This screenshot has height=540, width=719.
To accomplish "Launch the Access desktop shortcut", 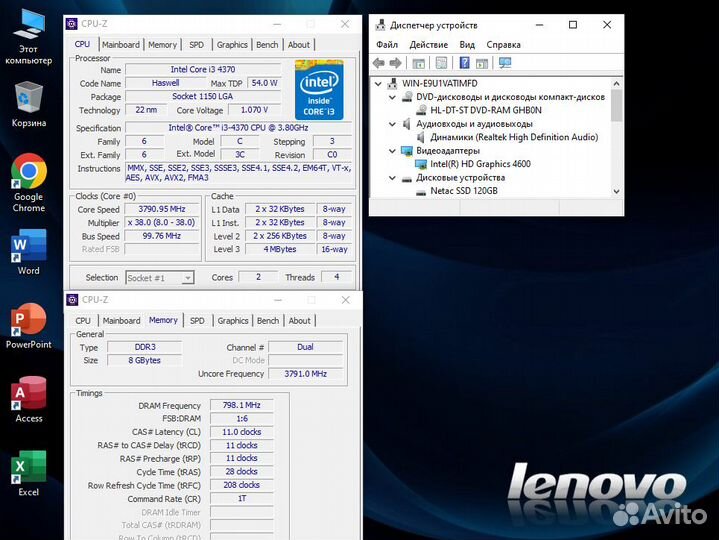I will pos(28,399).
